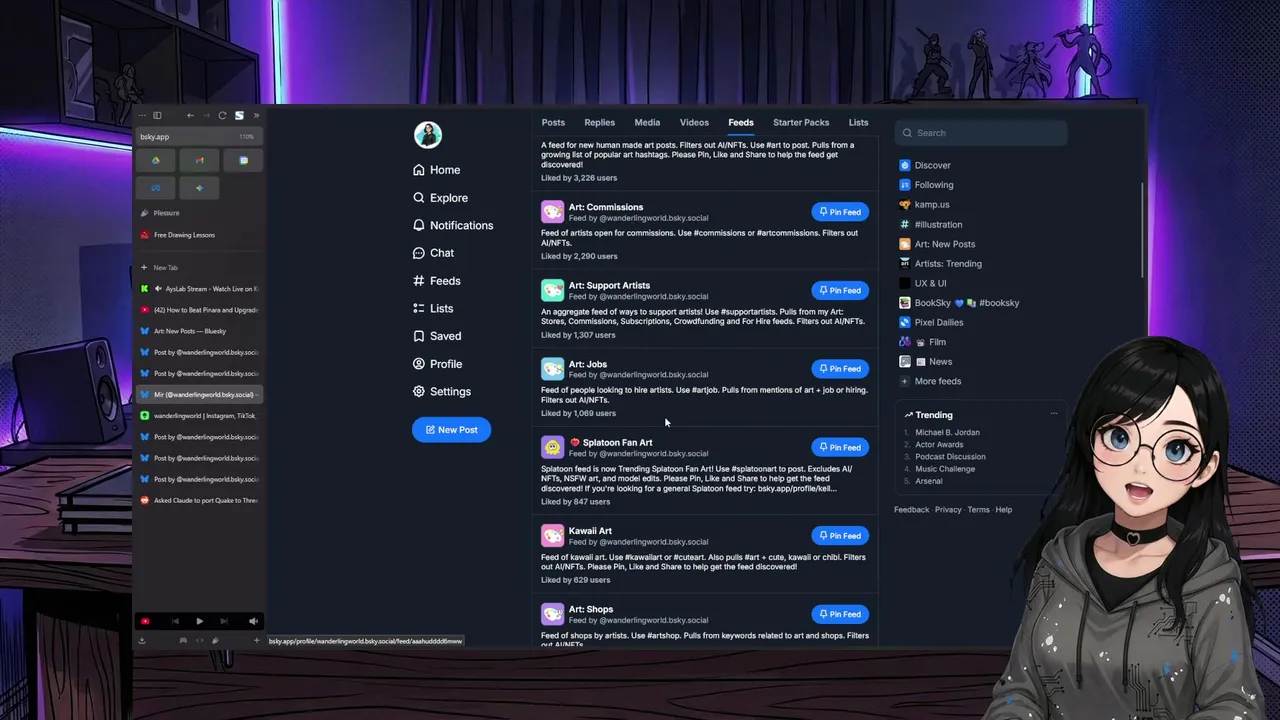
Task: Open the Explore page
Action: click(x=440, y=198)
